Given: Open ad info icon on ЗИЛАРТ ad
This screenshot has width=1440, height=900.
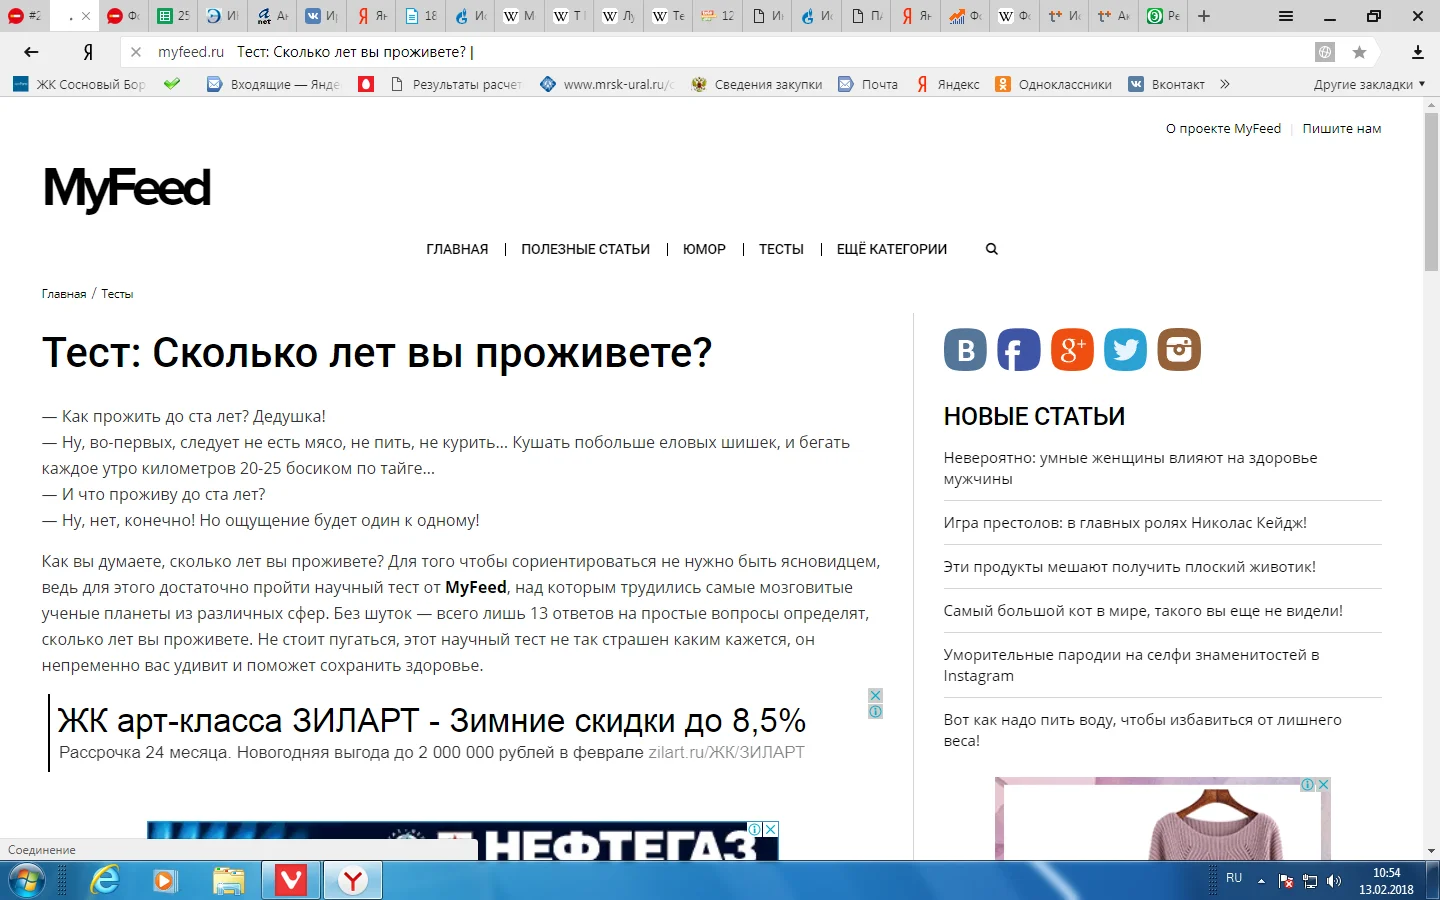Looking at the screenshot, I should pyautogui.click(x=875, y=711).
